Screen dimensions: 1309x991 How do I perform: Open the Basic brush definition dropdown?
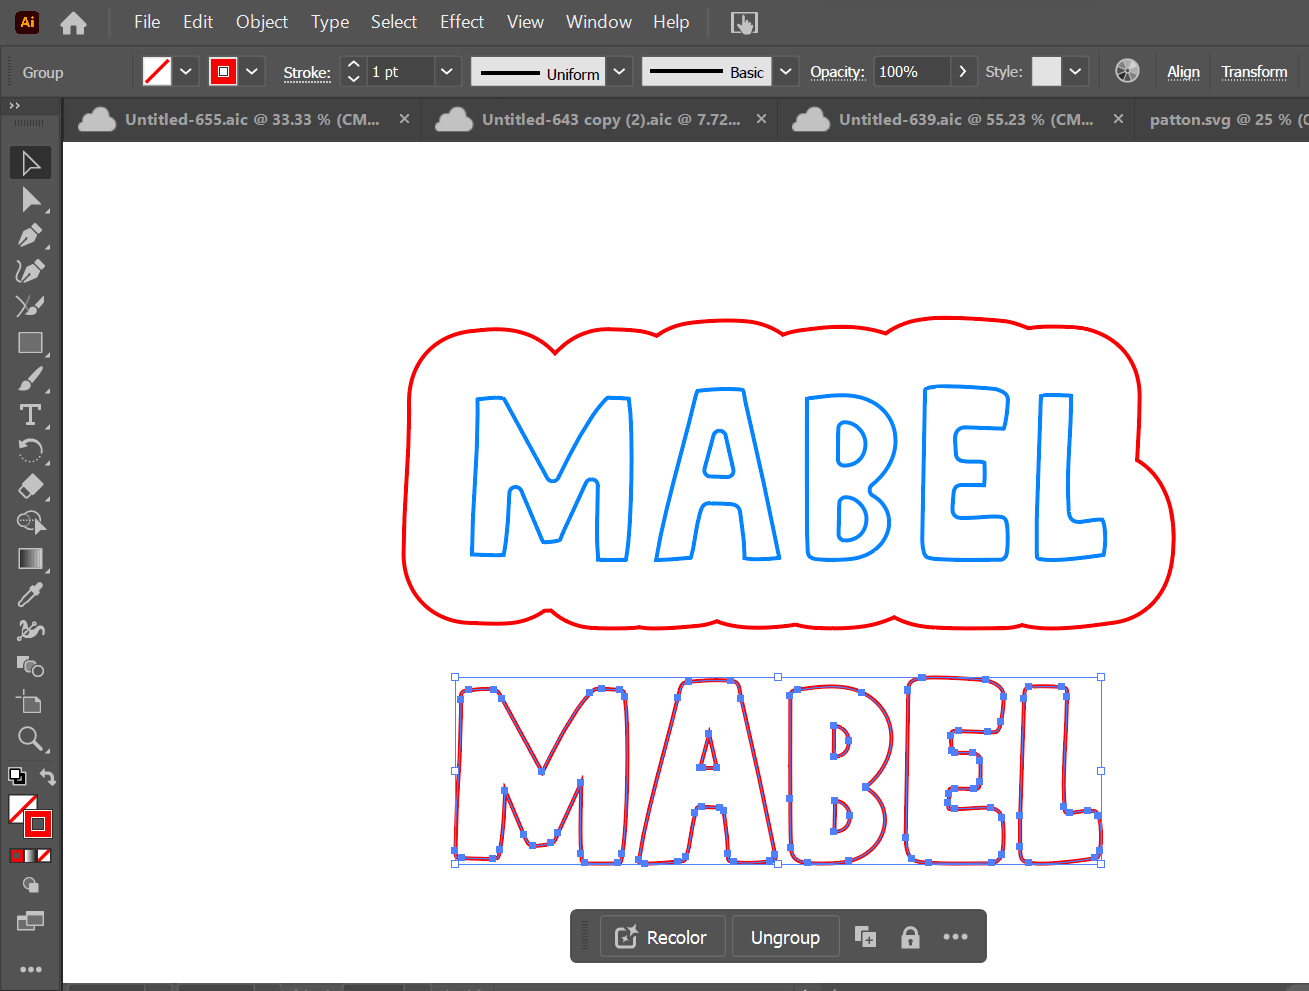click(x=786, y=72)
